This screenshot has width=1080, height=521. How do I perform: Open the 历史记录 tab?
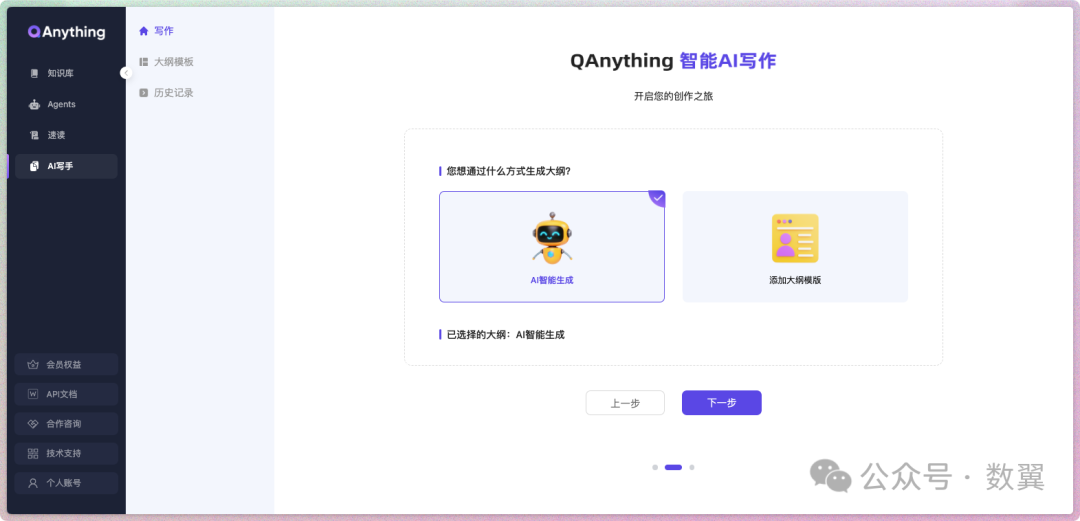[166, 92]
